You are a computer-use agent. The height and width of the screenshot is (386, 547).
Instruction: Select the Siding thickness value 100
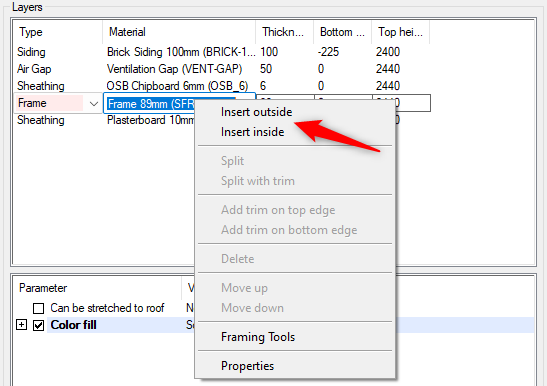[x=269, y=52]
